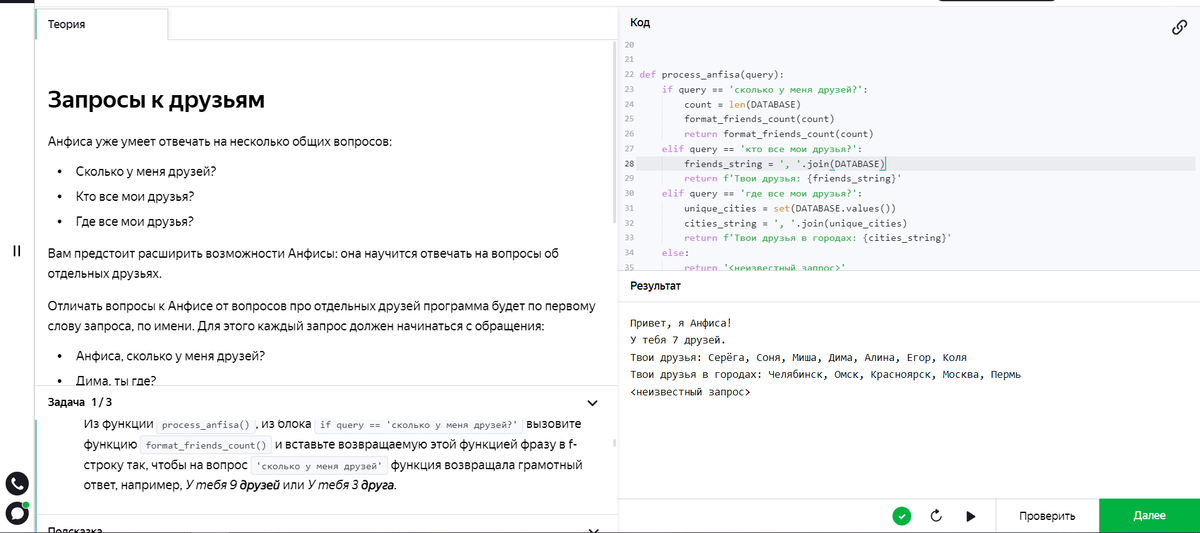1200x533 pixels.
Task: Click output '<неизвестный запрос>'
Action: pos(690,392)
